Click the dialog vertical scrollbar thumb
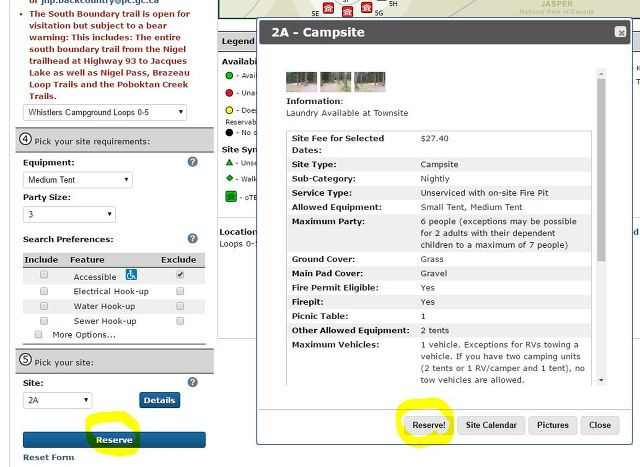640x467 pixels. [x=601, y=169]
